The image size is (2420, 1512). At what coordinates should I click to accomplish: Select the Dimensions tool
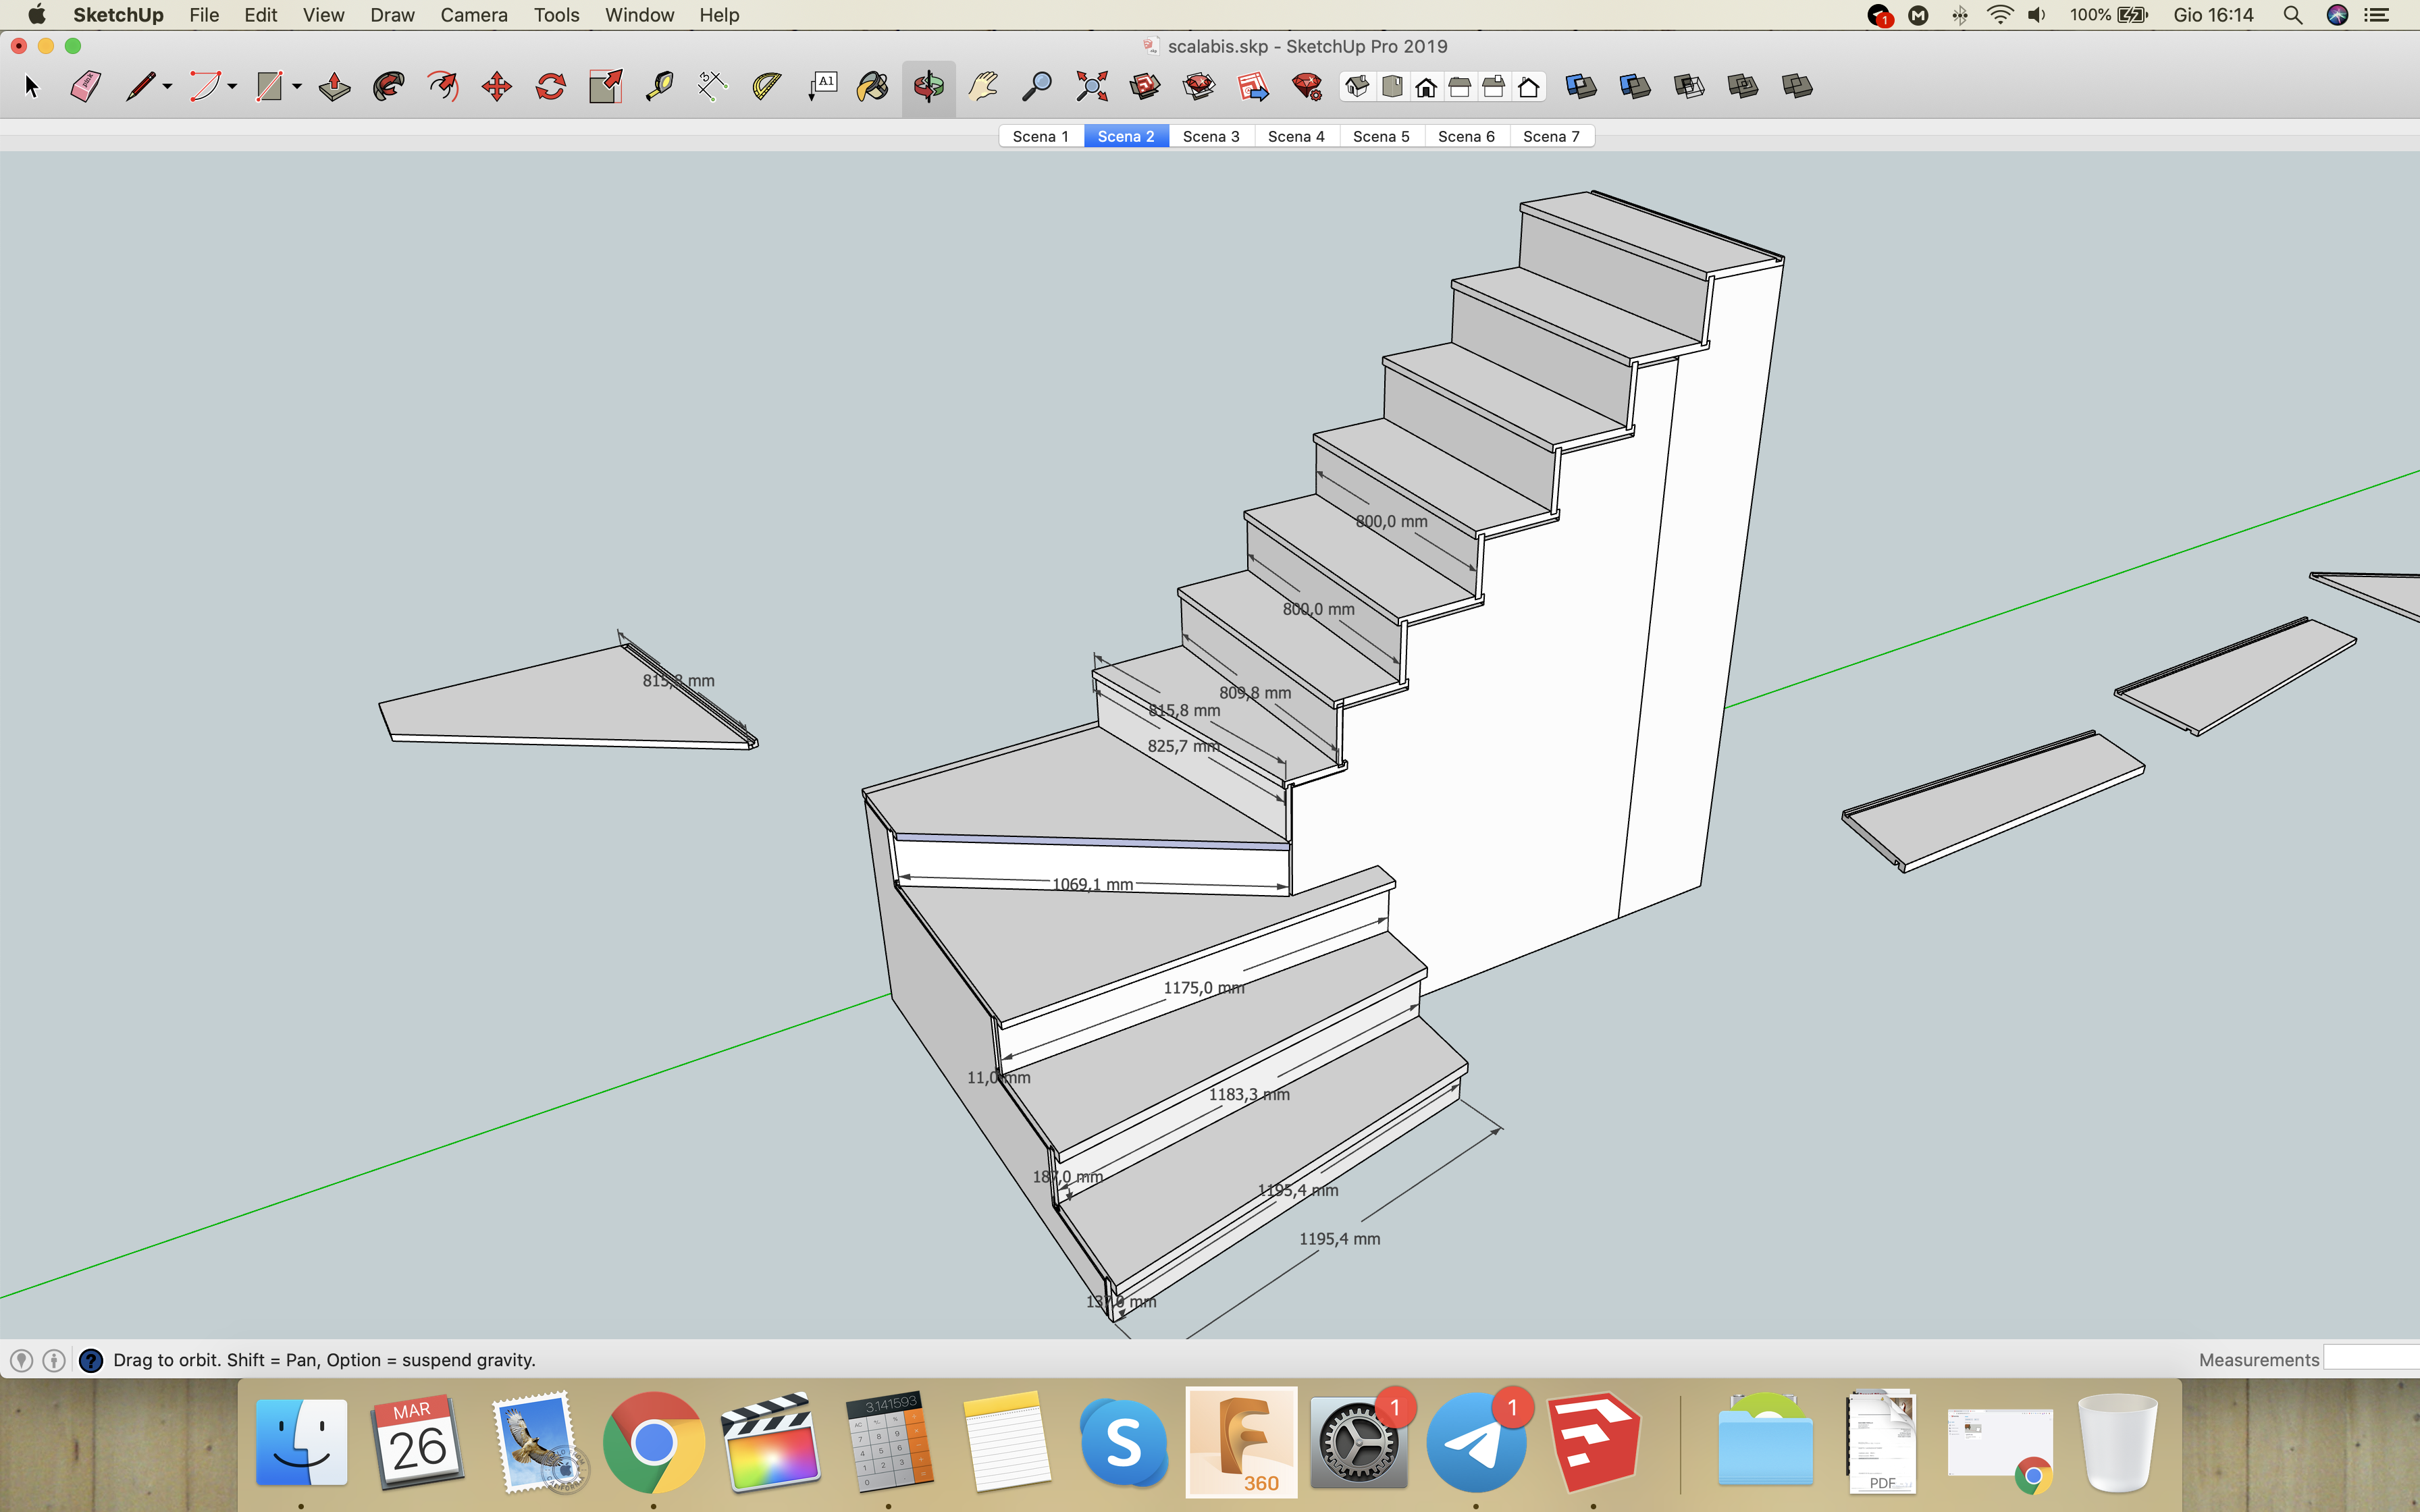point(713,87)
